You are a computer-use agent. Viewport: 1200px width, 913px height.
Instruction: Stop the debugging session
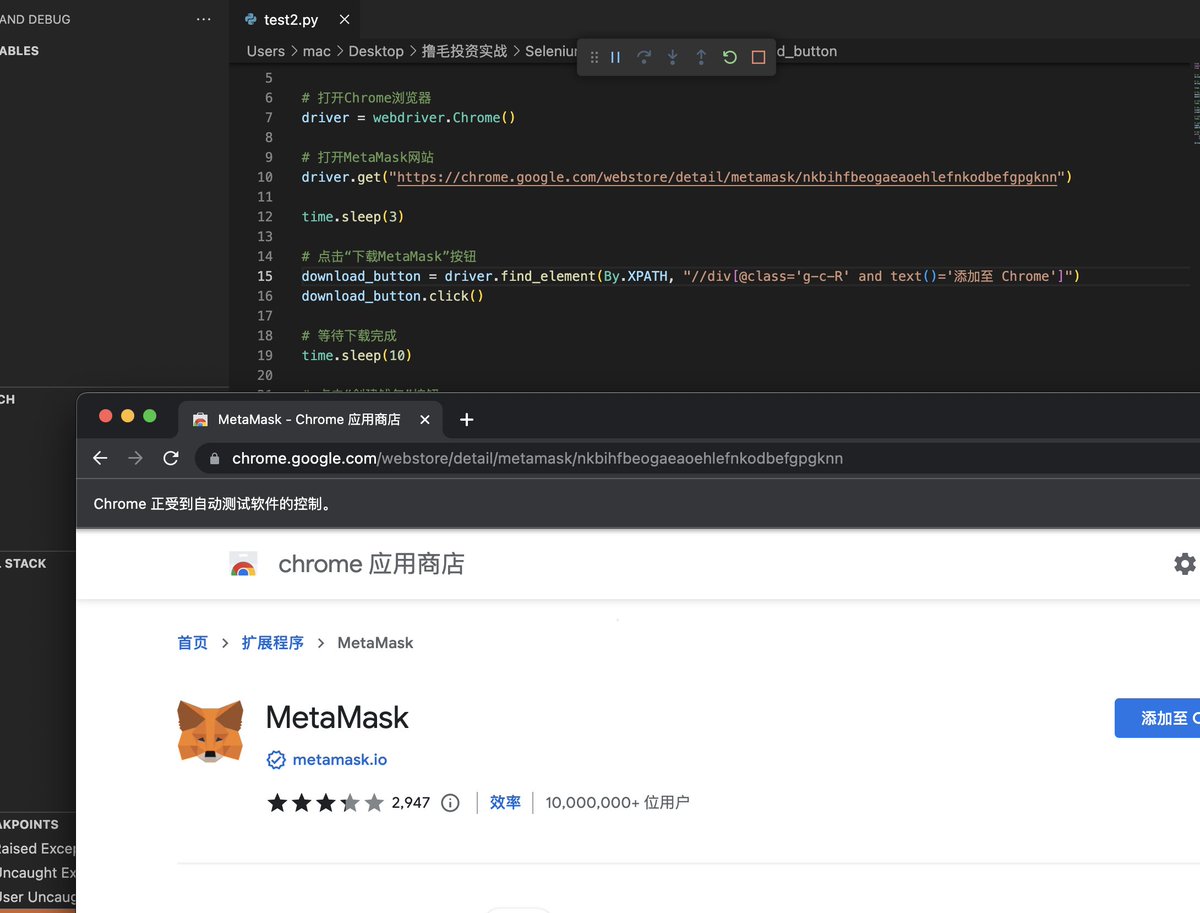[758, 58]
